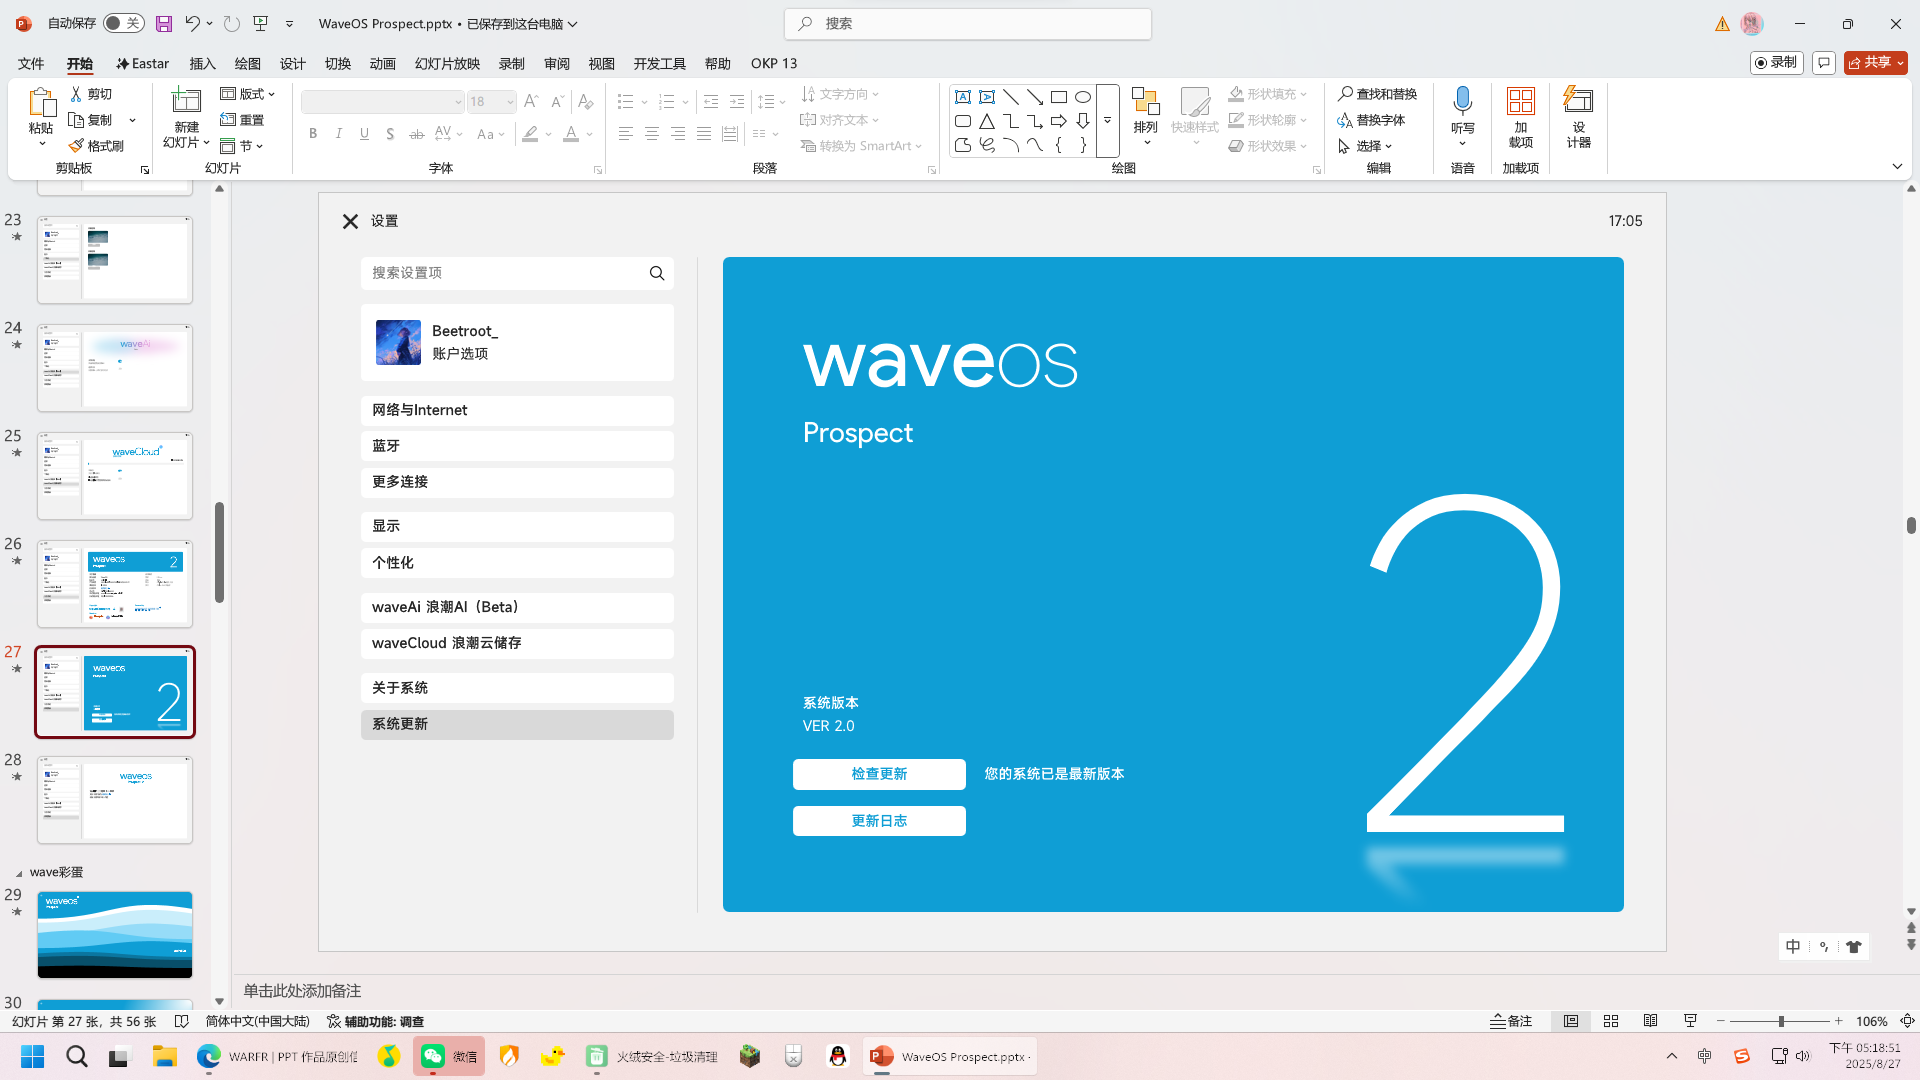Click the zoom slider handle
1920x1080 pixels.
(x=1781, y=1021)
